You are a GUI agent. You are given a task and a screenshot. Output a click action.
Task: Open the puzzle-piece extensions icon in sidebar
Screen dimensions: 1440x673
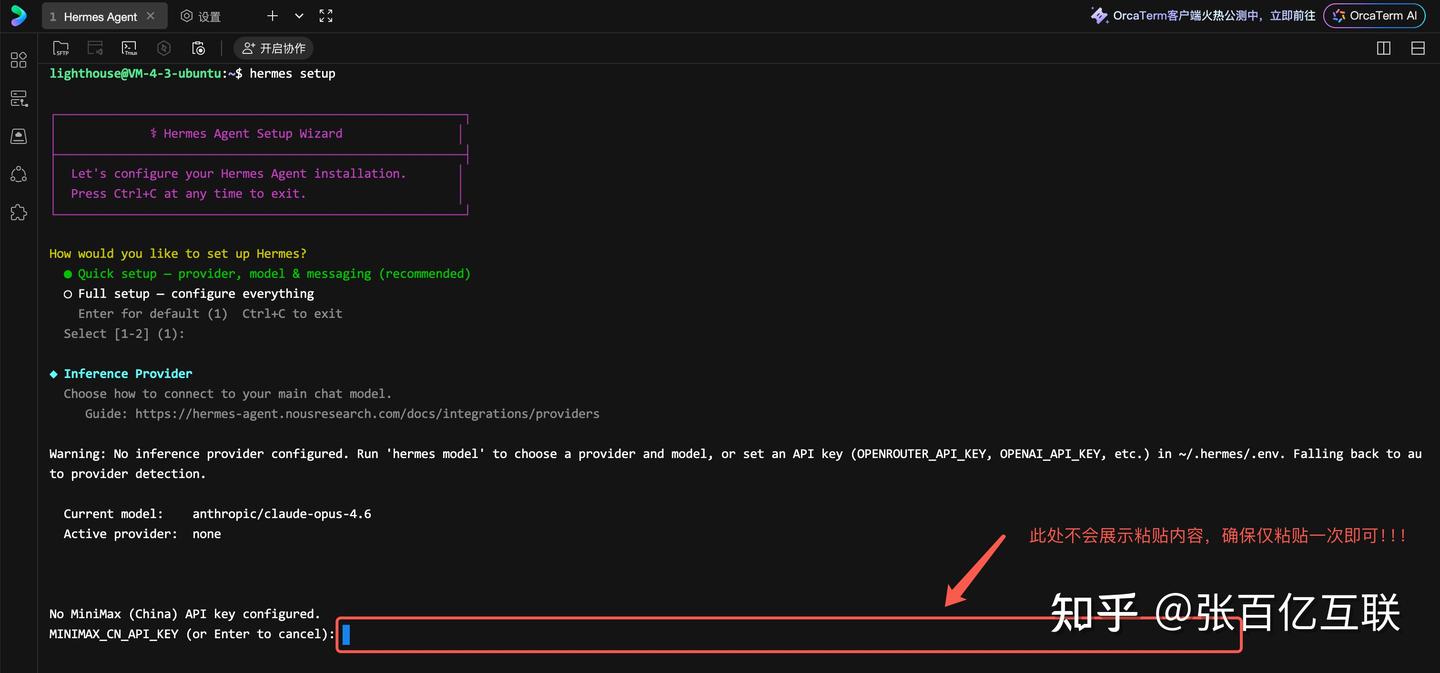click(x=18, y=212)
